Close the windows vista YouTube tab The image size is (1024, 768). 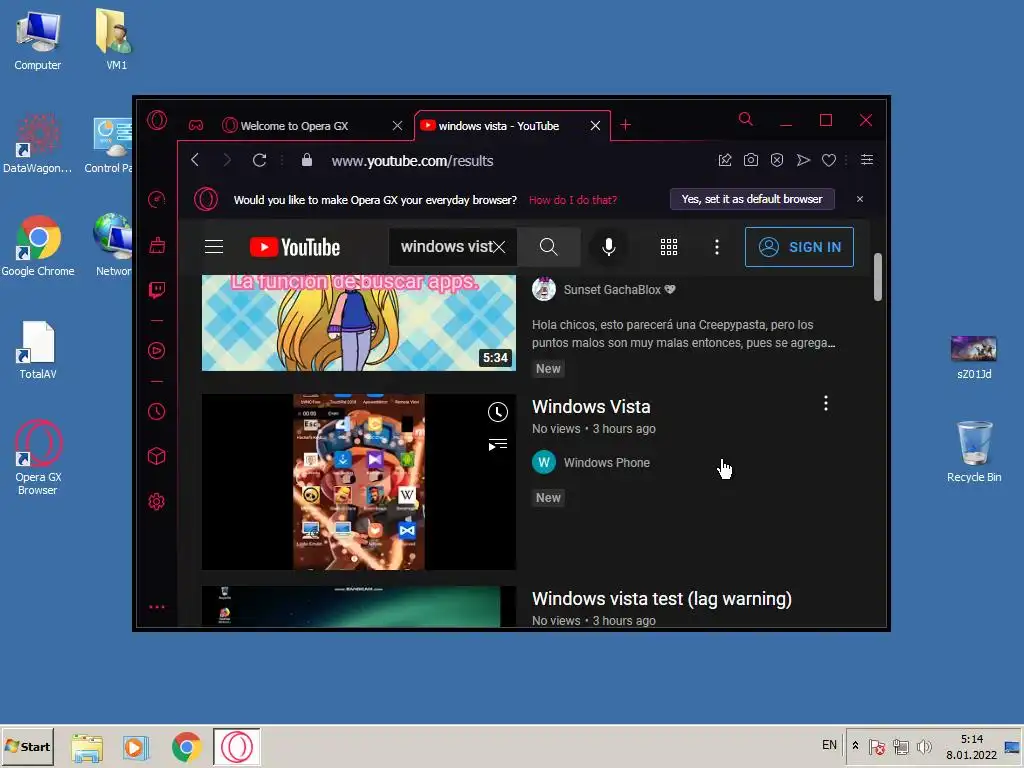click(595, 125)
